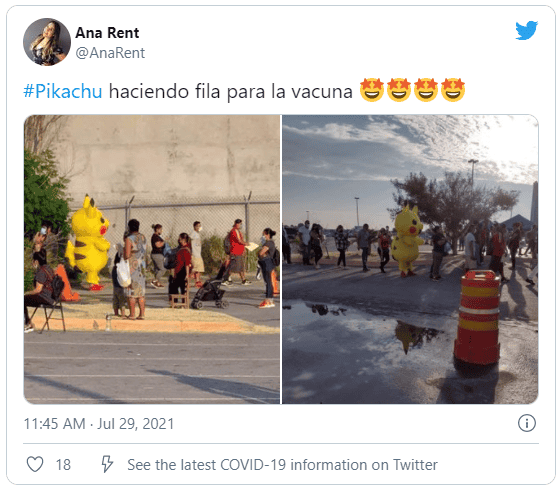Click the third star-eyes emoji
This screenshot has height=491, width=560.
tap(426, 90)
